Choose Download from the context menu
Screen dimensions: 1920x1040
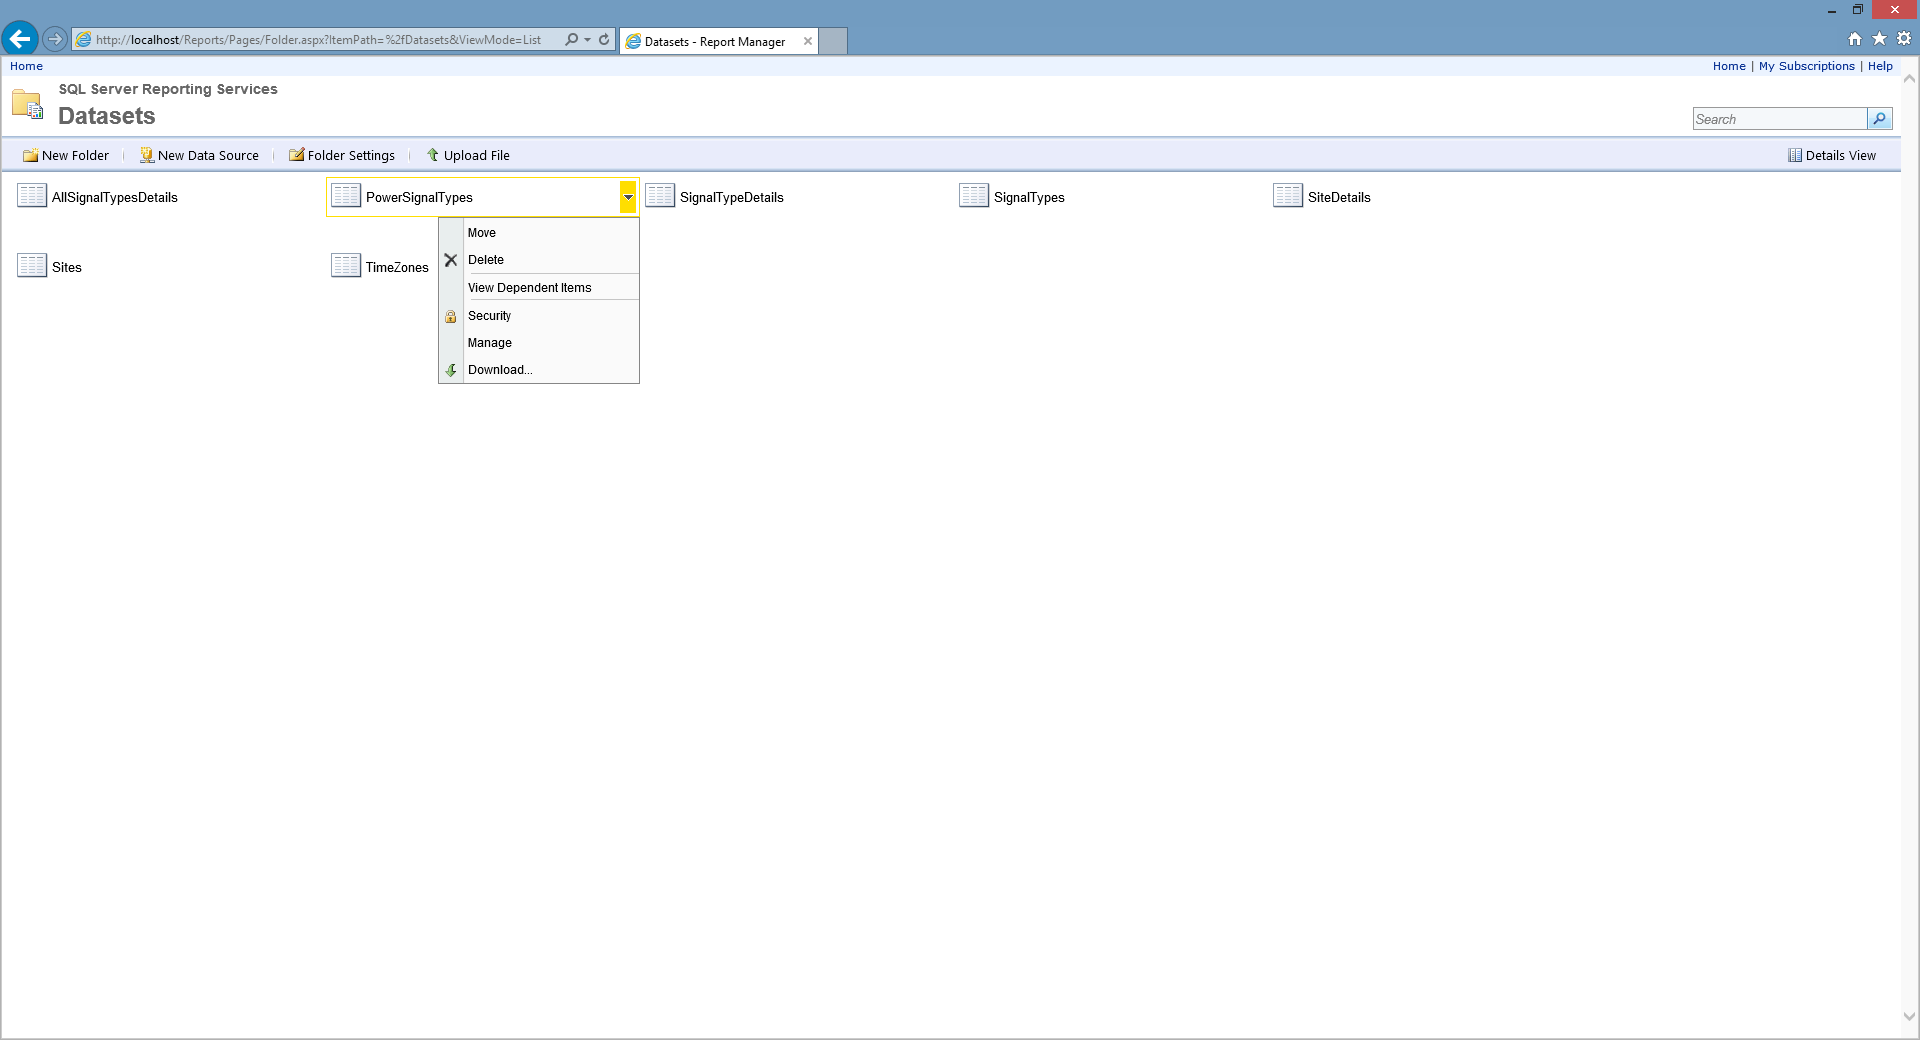point(499,370)
